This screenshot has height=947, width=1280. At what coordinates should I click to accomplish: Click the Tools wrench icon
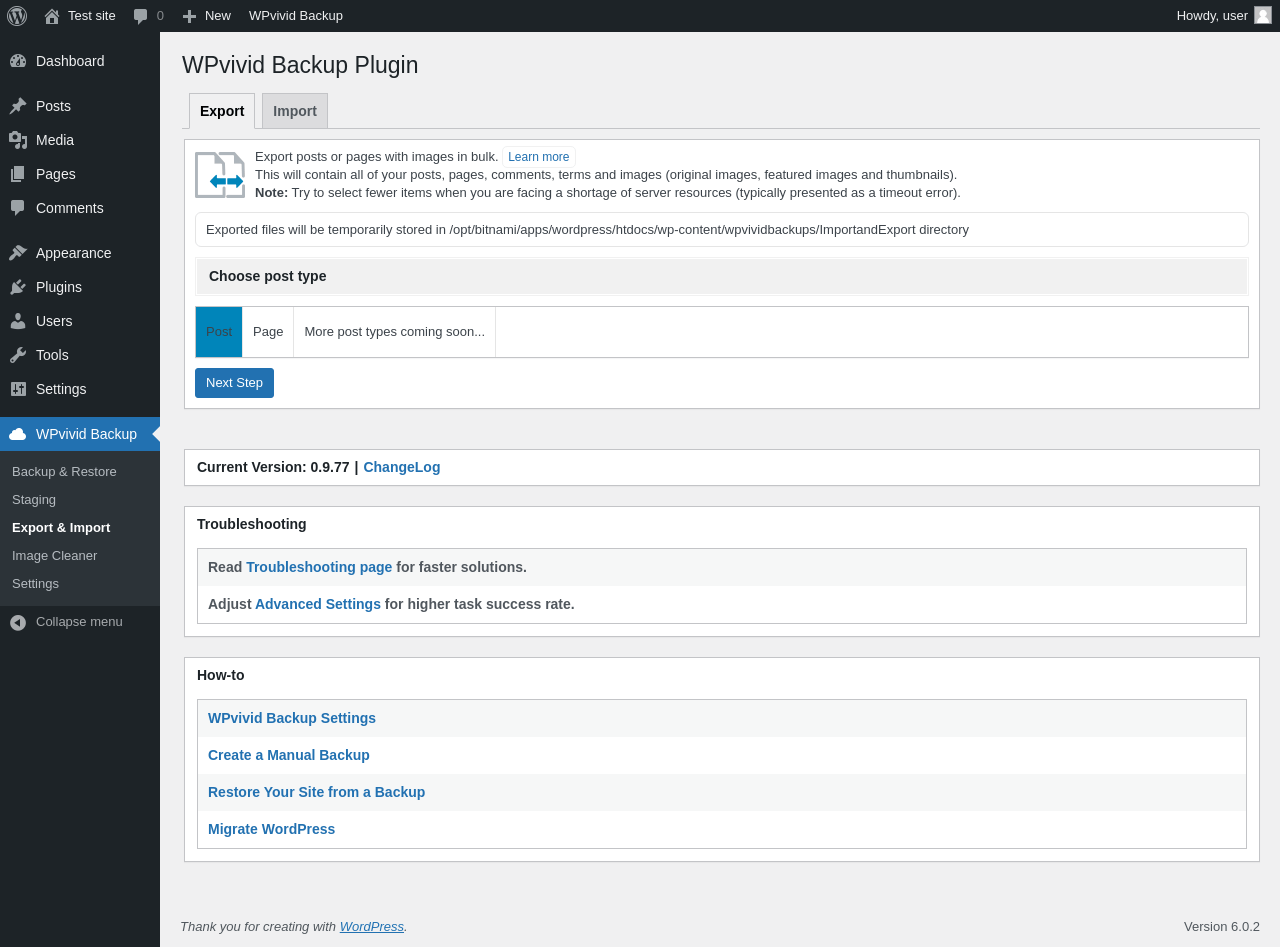(18, 355)
